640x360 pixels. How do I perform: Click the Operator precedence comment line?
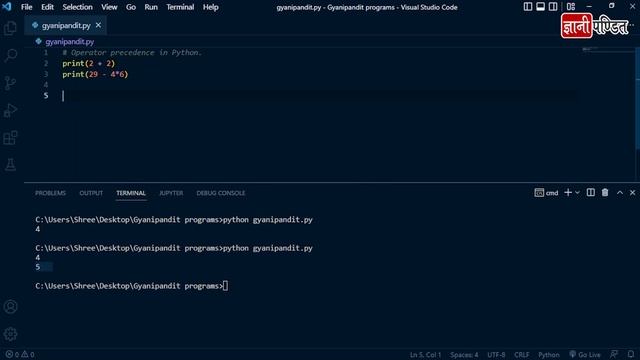132,52
